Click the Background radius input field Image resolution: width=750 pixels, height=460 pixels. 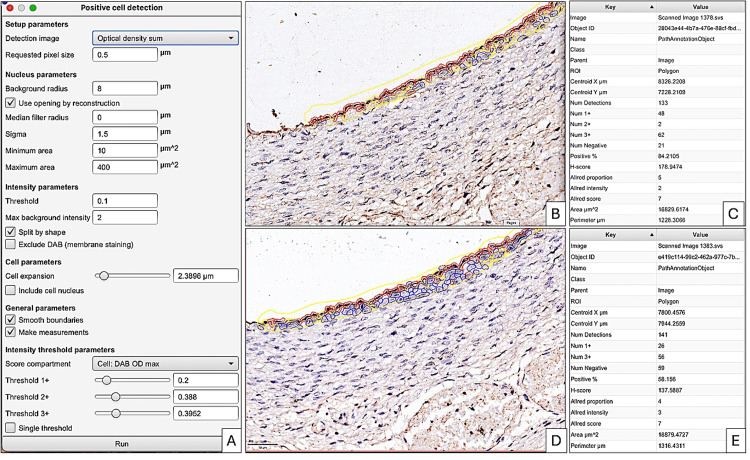coord(125,88)
